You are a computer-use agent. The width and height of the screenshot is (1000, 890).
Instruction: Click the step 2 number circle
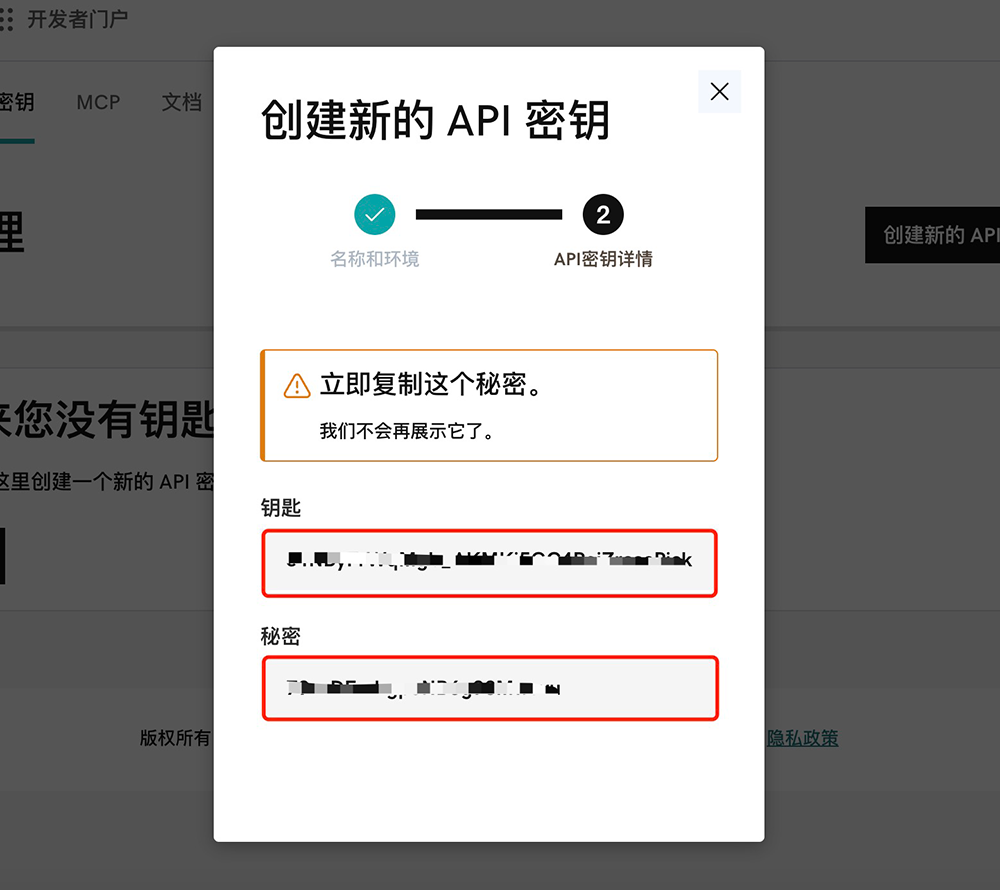(603, 214)
